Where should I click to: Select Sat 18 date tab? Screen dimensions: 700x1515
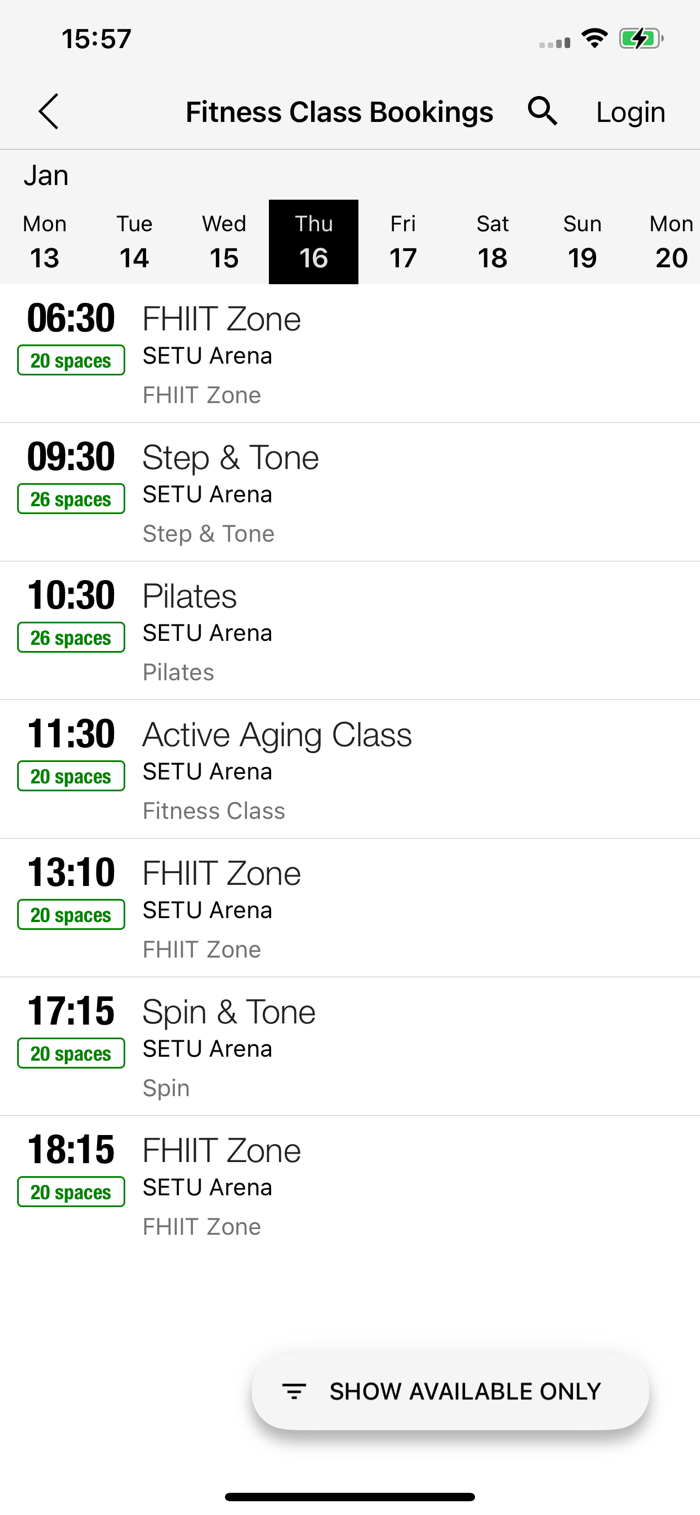492,242
